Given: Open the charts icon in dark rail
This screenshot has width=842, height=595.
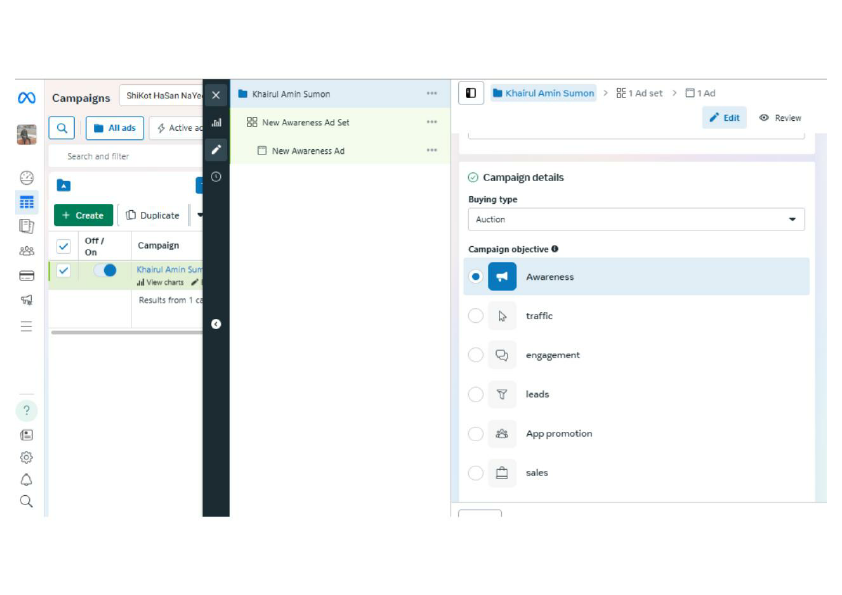Looking at the screenshot, I should [216, 122].
